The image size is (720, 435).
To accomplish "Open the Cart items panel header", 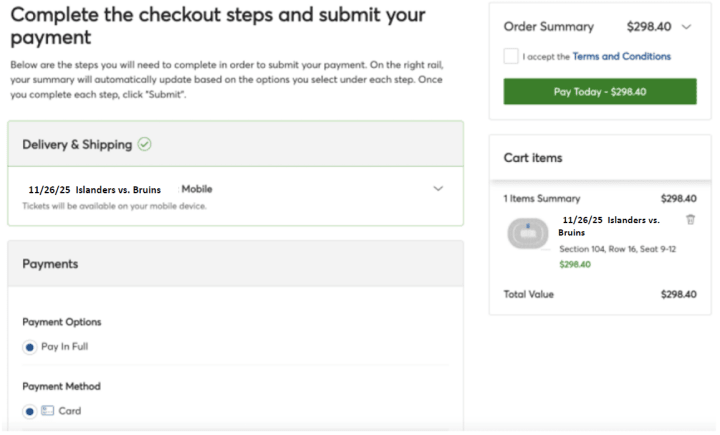I will click(600, 158).
